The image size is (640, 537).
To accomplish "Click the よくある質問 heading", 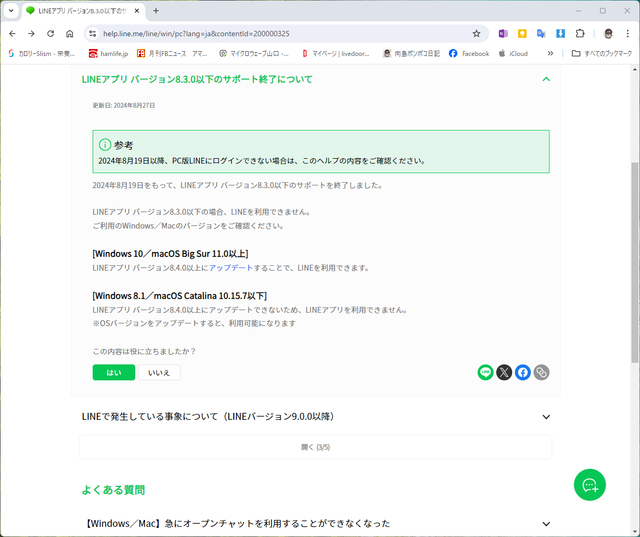I will tap(113, 490).
